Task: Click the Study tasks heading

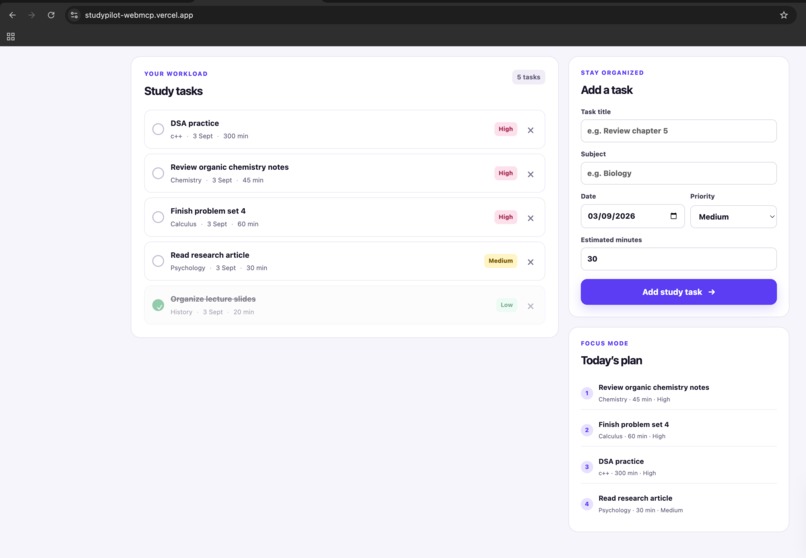Action: (x=173, y=91)
